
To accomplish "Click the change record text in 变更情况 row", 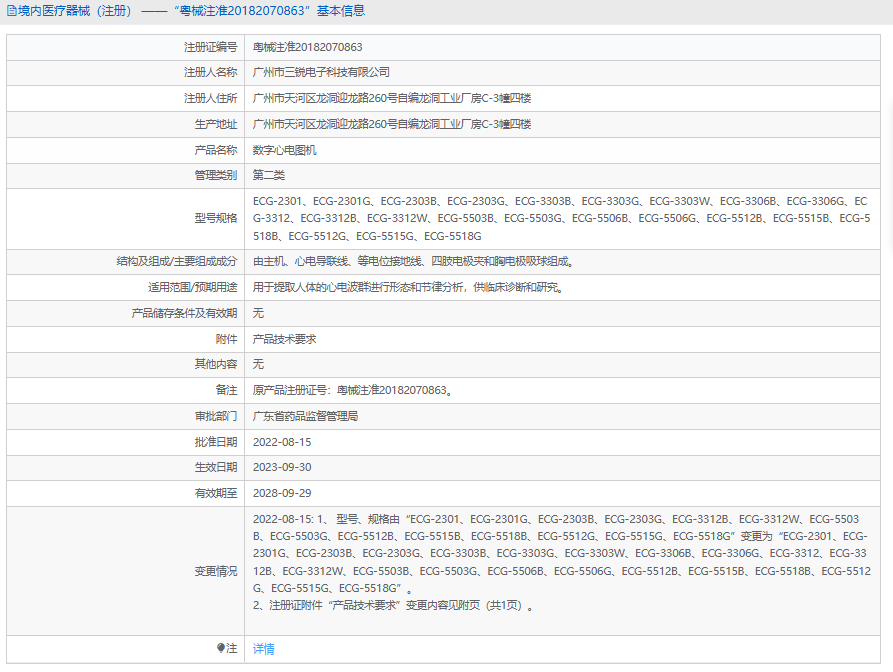I will pos(562,562).
